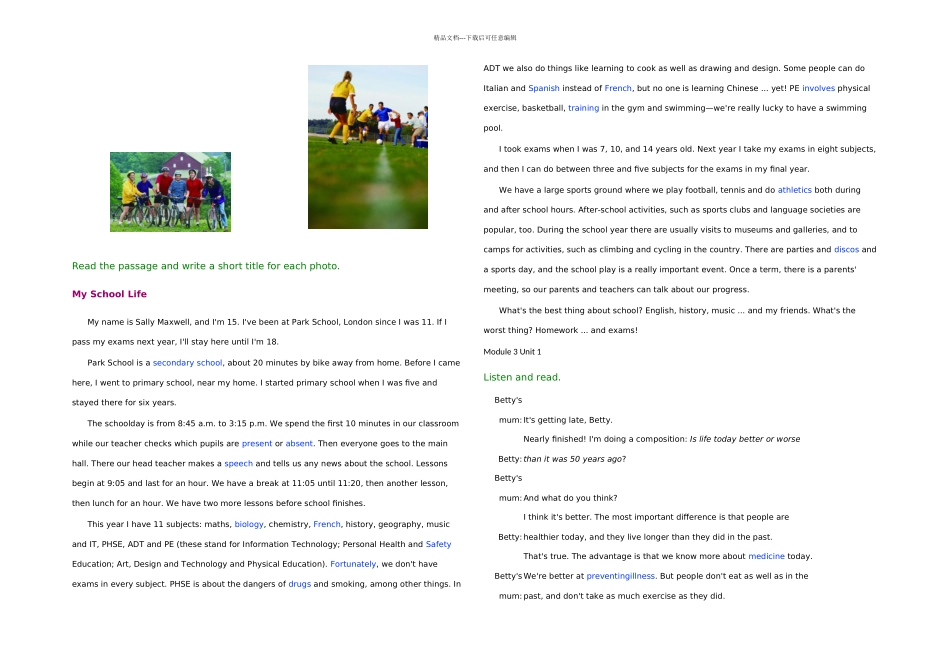Click the blue word 'training'
The height and width of the screenshot is (672, 950).
click(x=583, y=108)
